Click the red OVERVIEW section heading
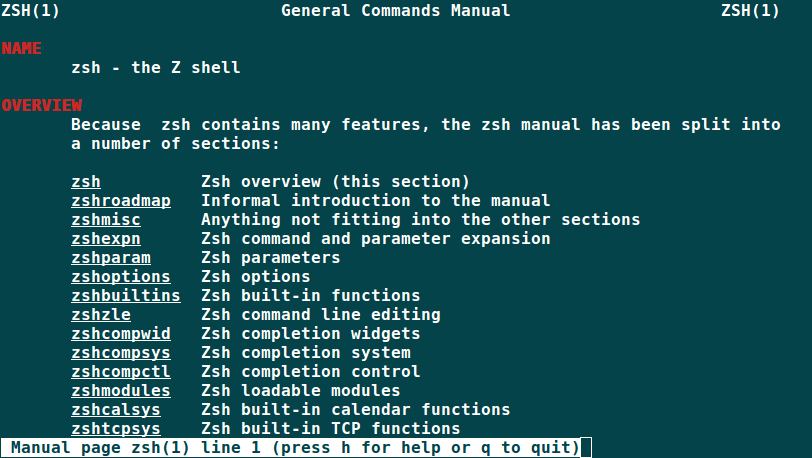The height and width of the screenshot is (458, 812). (41, 106)
